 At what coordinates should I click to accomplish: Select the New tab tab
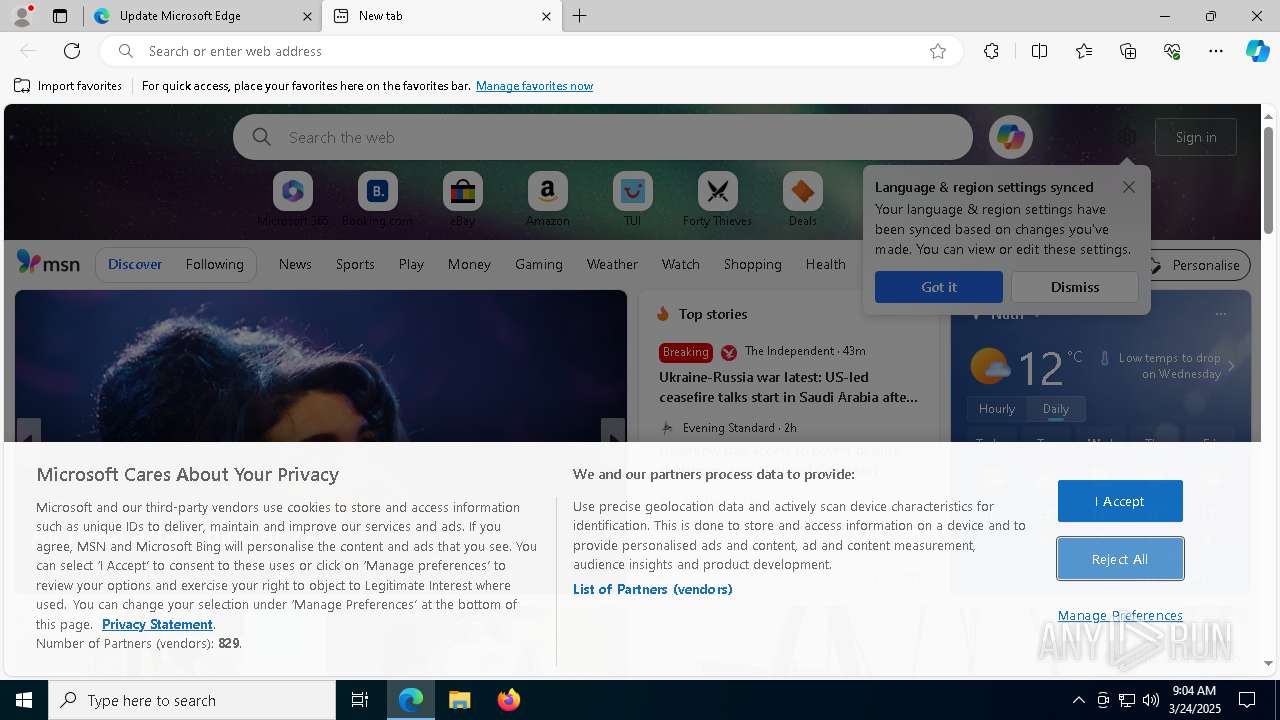[442, 16]
